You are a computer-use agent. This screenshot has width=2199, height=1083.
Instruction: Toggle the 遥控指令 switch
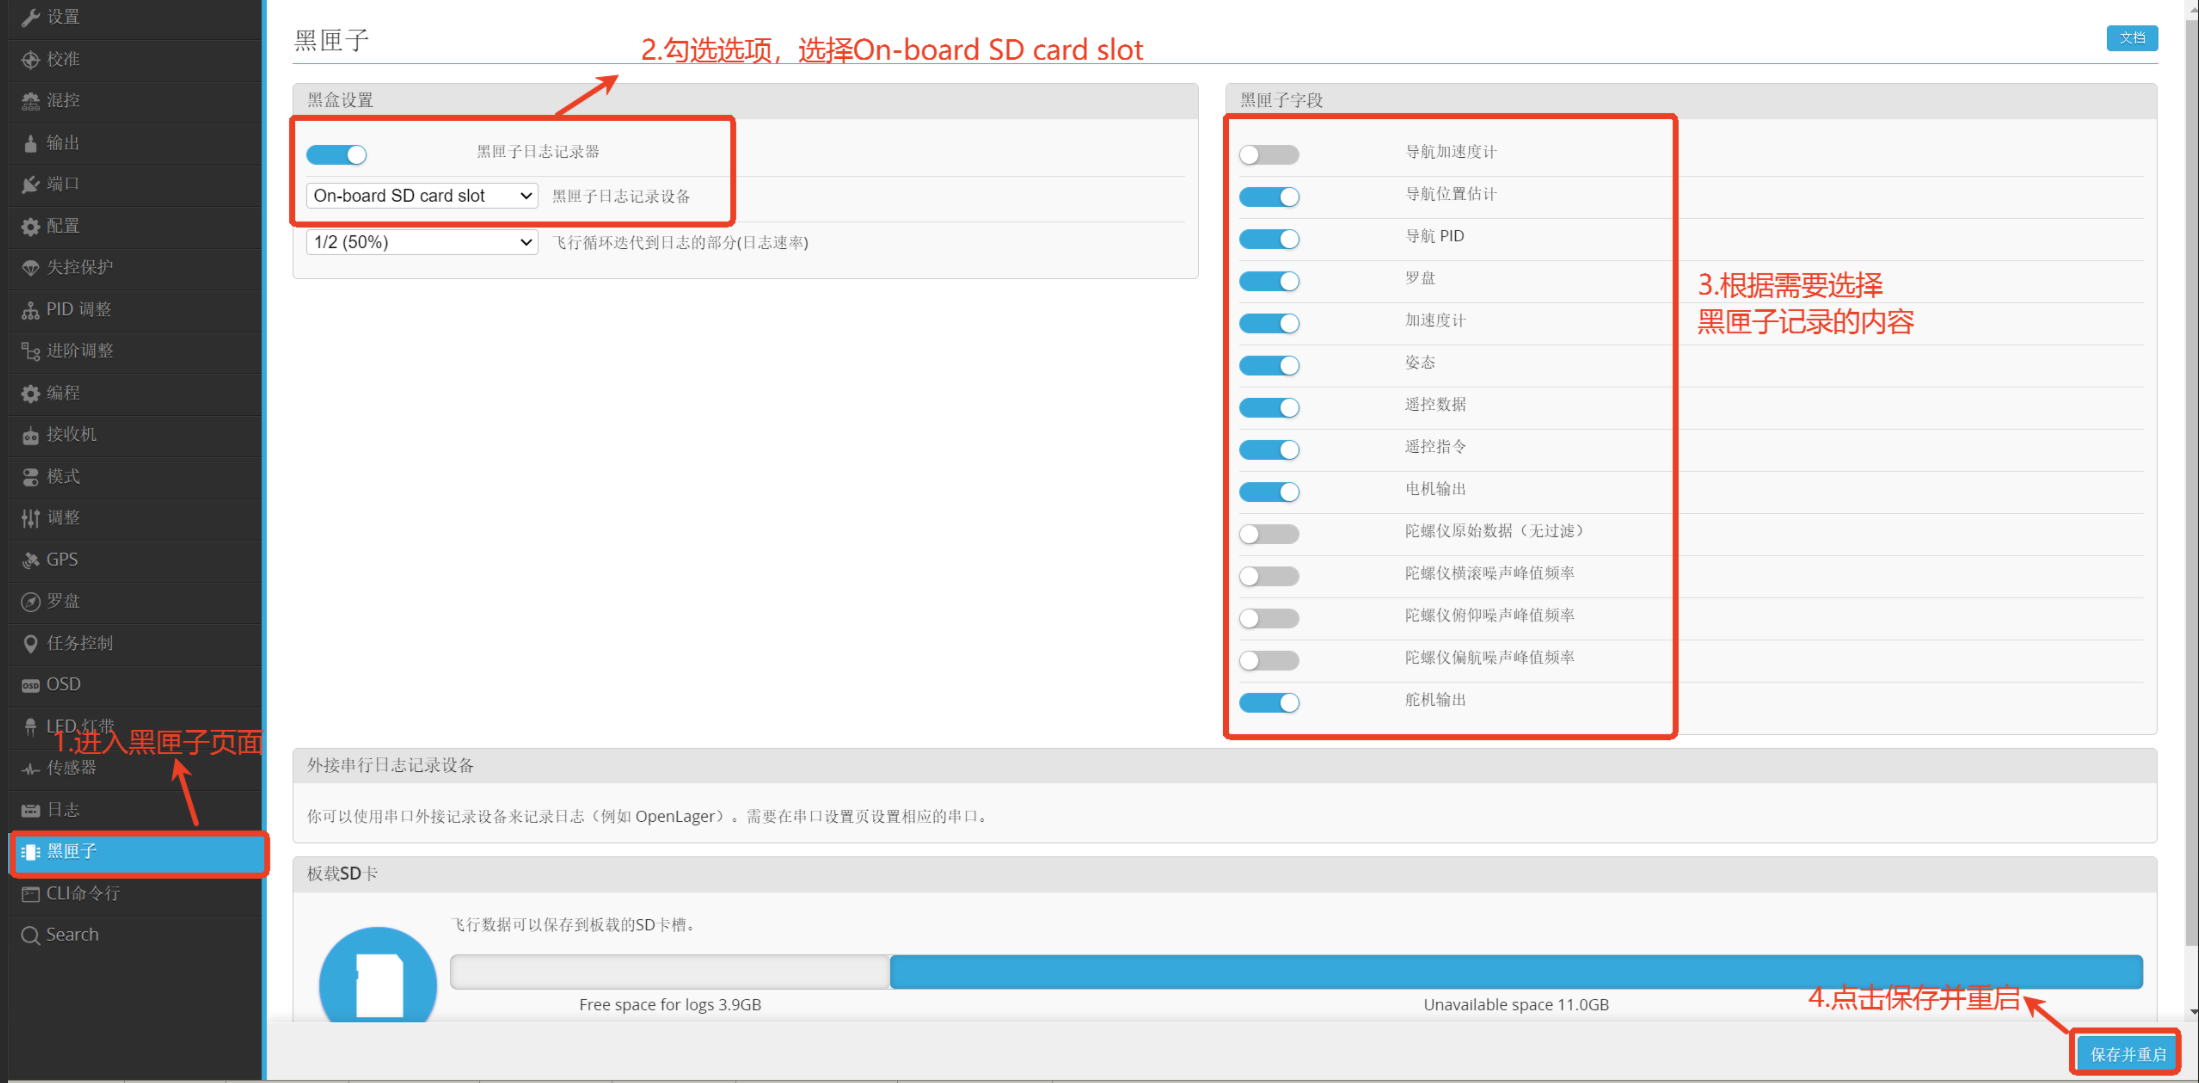pyautogui.click(x=1269, y=450)
